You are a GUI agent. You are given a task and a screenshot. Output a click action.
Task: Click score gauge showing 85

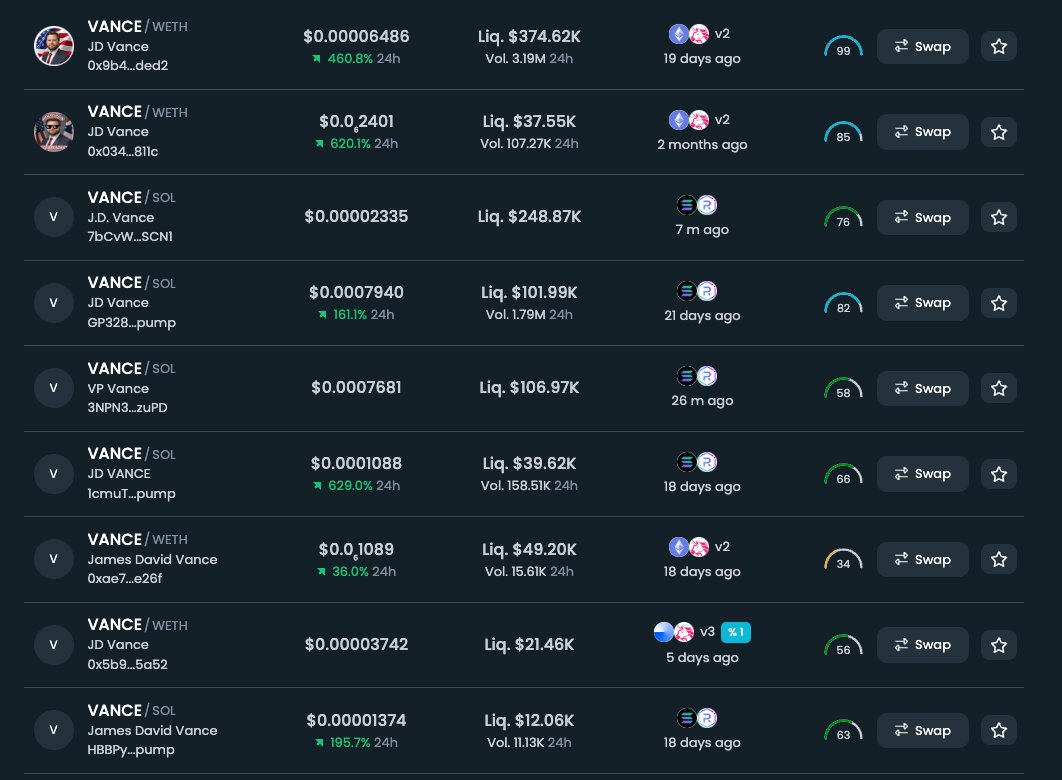pyautogui.click(x=843, y=133)
